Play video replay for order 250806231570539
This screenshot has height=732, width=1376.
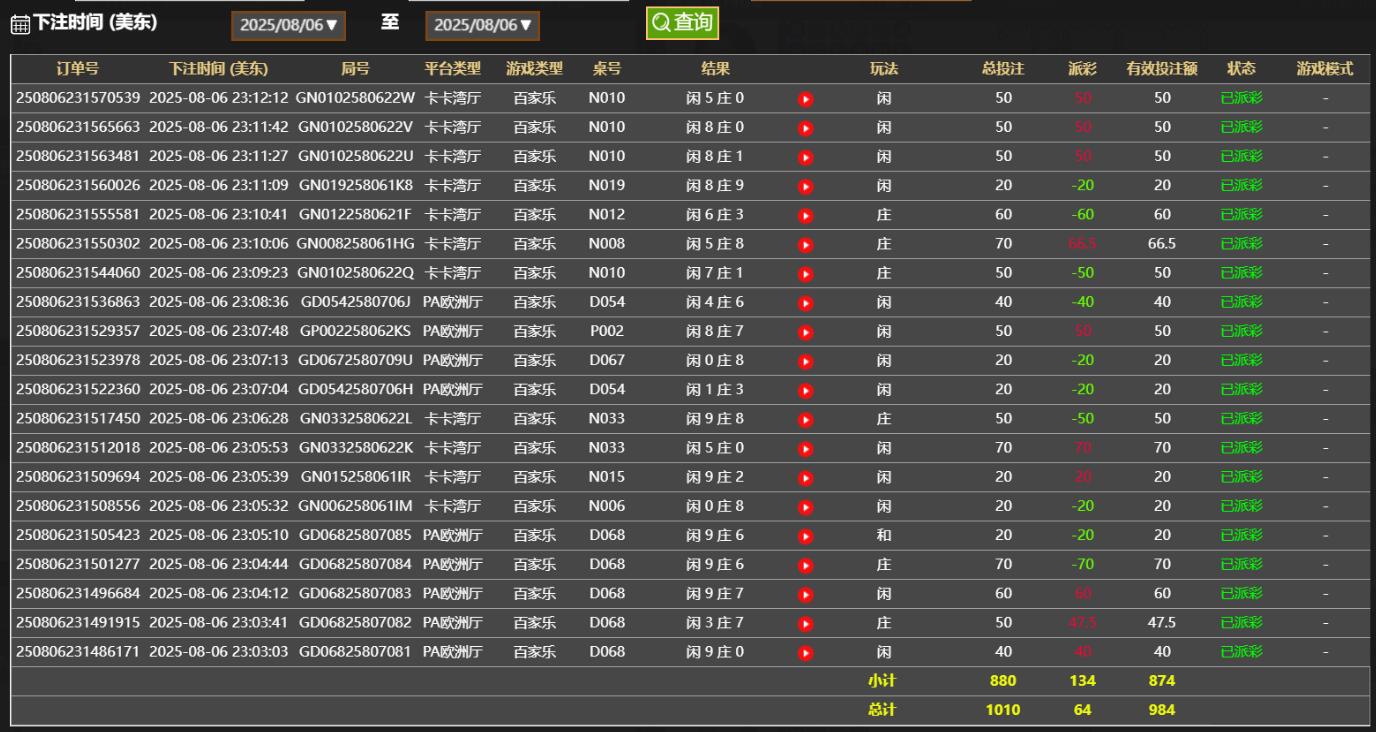pyautogui.click(x=805, y=99)
